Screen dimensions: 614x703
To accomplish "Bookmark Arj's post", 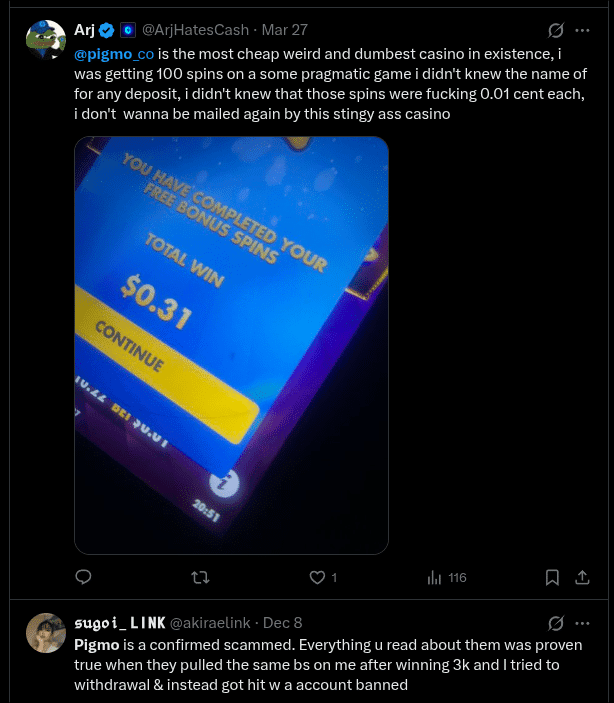I will 552,577.
